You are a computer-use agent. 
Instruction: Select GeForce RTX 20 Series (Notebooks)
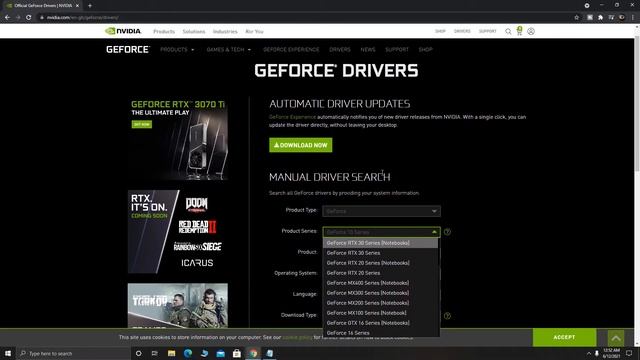coord(380,263)
